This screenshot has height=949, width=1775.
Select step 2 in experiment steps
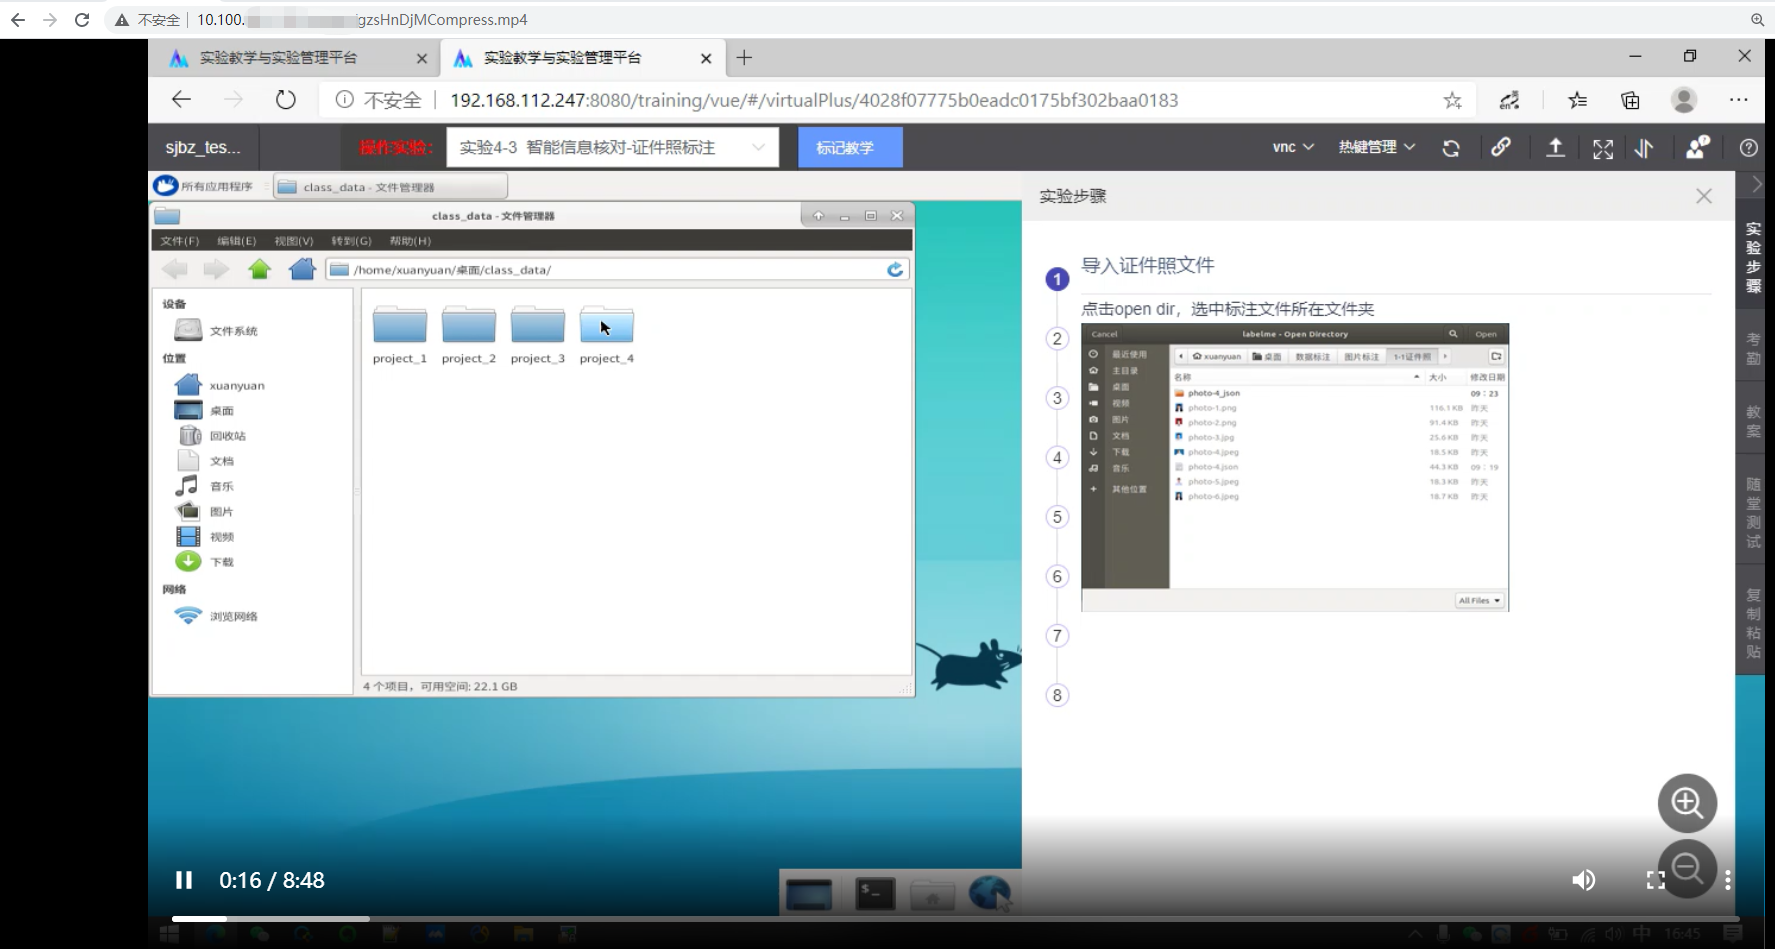coord(1057,338)
